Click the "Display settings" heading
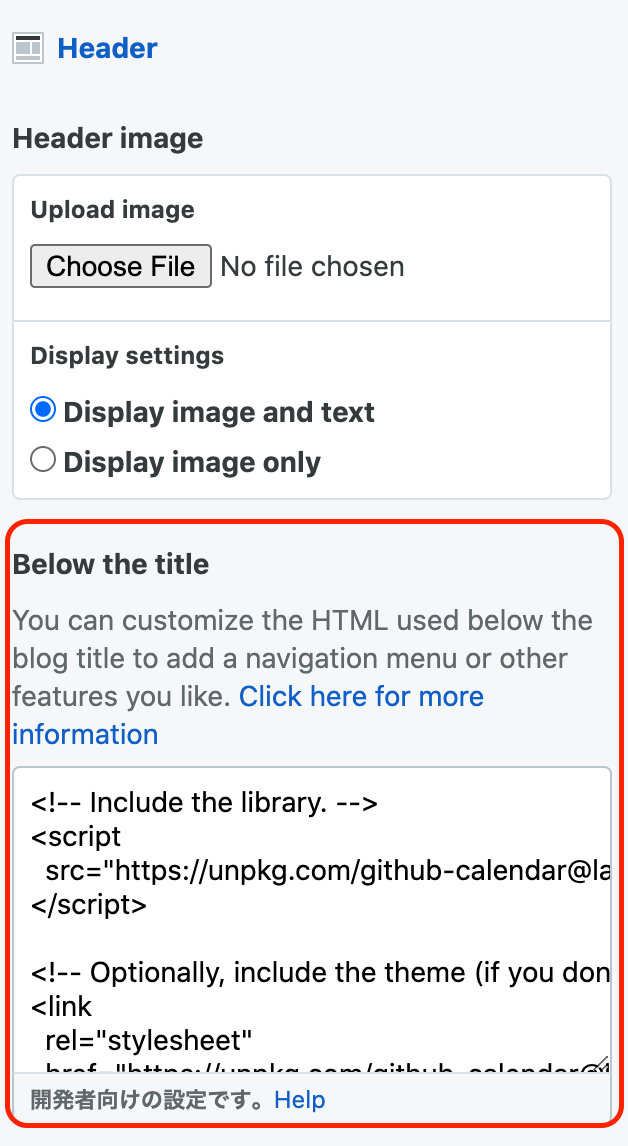Image resolution: width=628 pixels, height=1146 pixels. tap(126, 355)
